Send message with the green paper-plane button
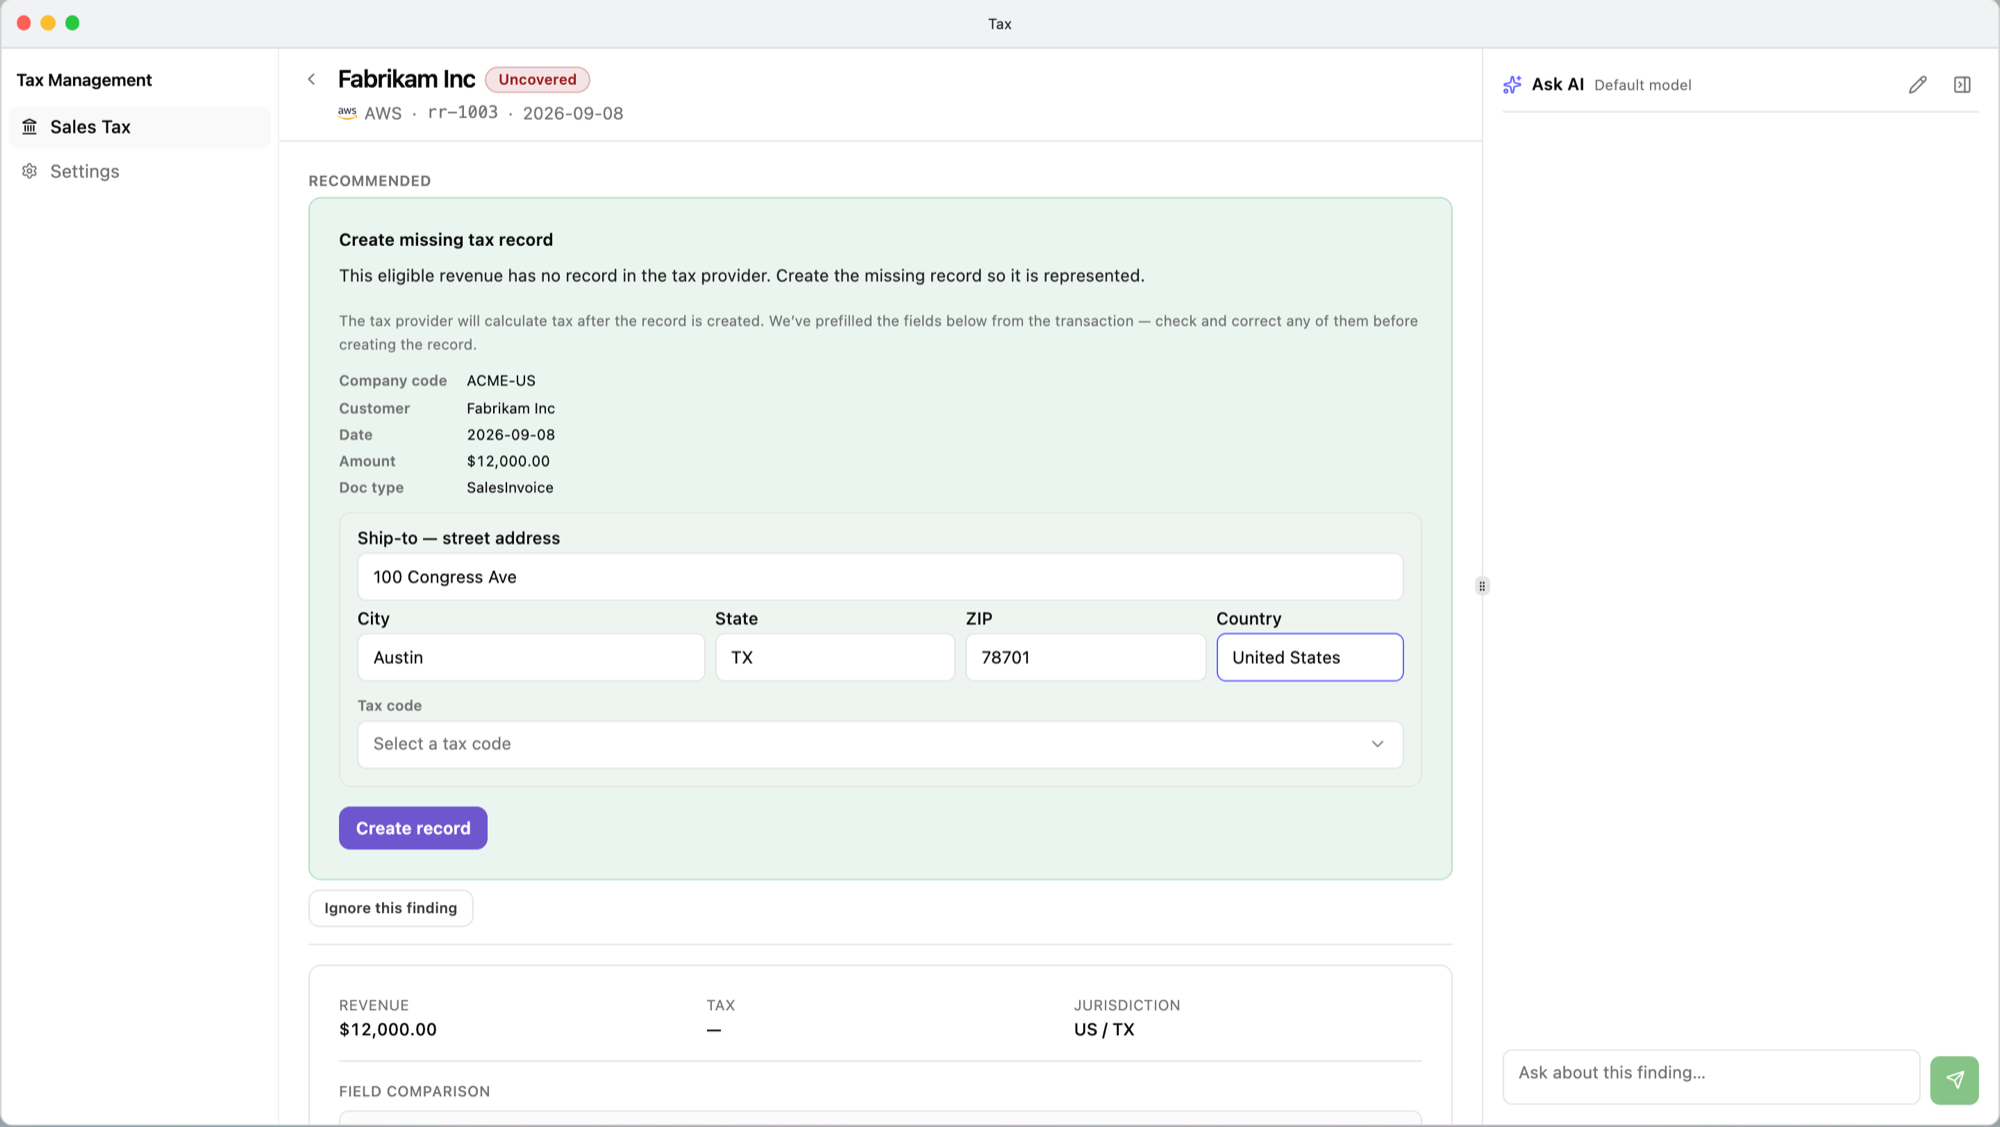The image size is (2000, 1127). [1954, 1080]
